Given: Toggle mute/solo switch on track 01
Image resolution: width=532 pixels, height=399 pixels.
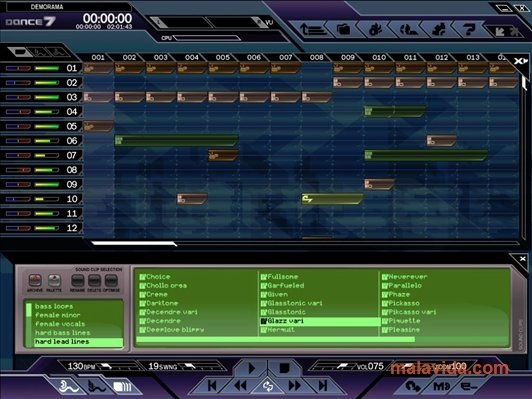Looking at the screenshot, I should (x=18, y=68).
